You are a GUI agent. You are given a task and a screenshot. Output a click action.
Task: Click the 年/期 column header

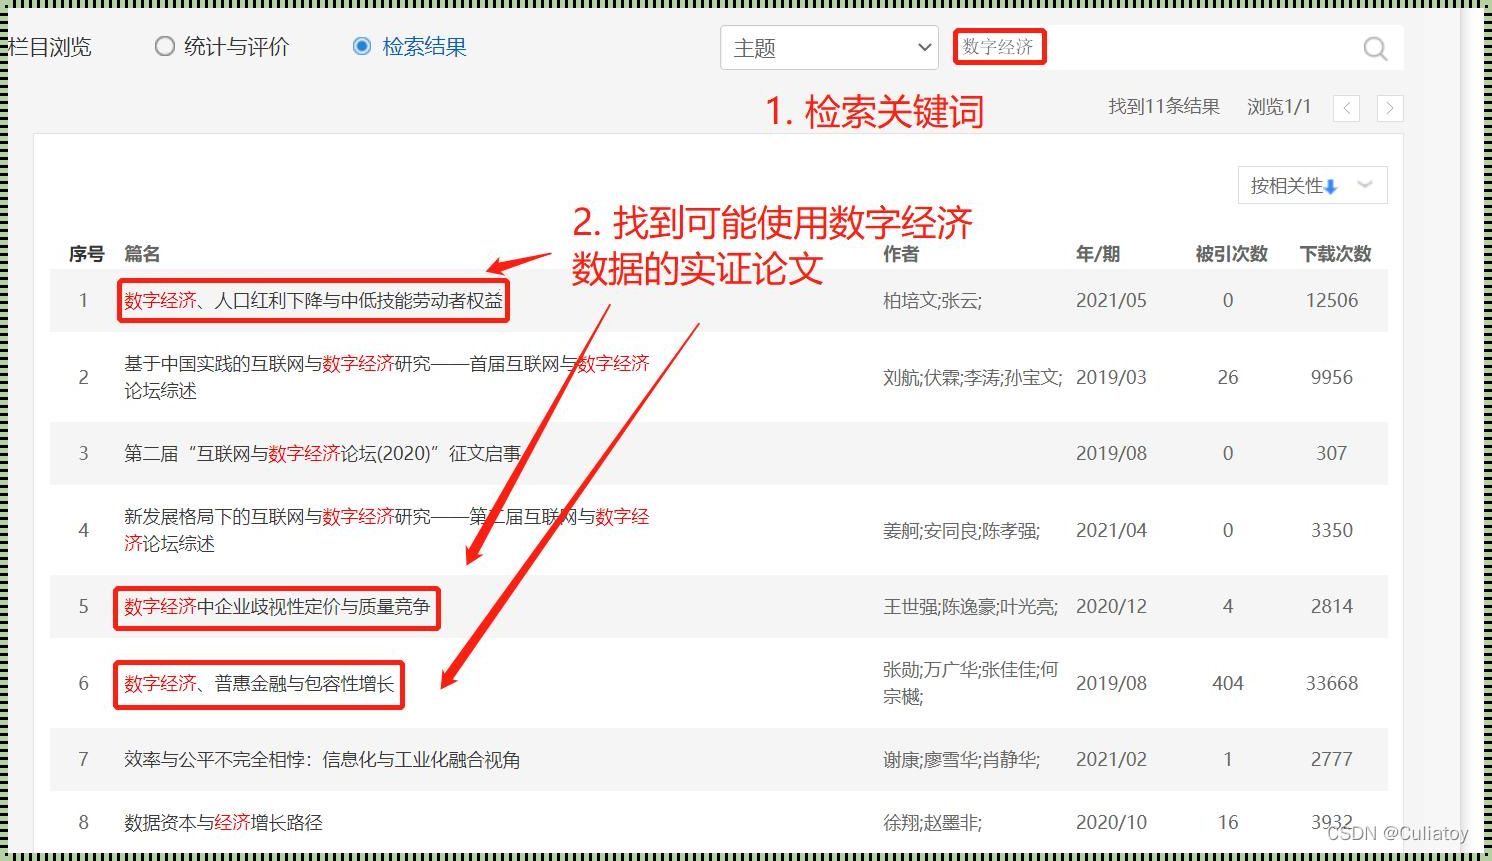pos(1097,254)
